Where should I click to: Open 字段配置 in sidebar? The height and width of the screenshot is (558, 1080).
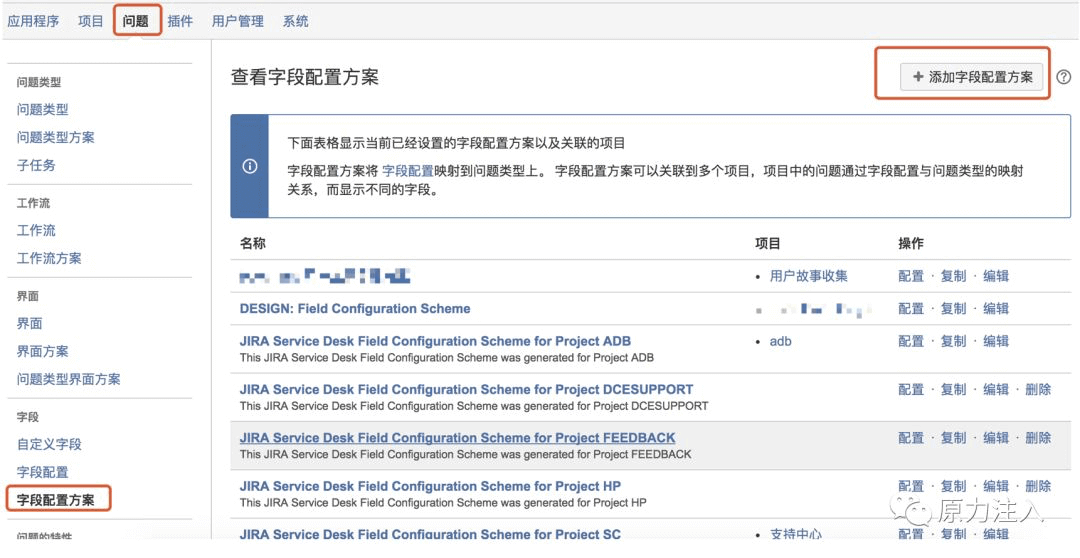[x=43, y=473]
